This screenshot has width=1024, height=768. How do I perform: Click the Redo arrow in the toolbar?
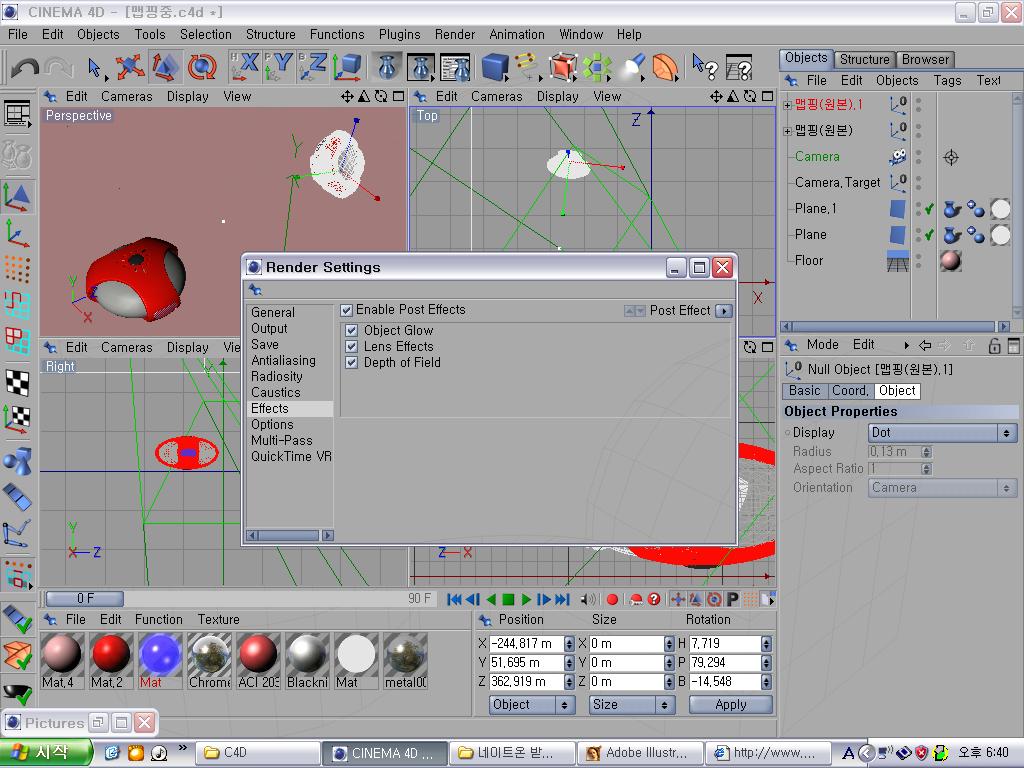point(59,67)
